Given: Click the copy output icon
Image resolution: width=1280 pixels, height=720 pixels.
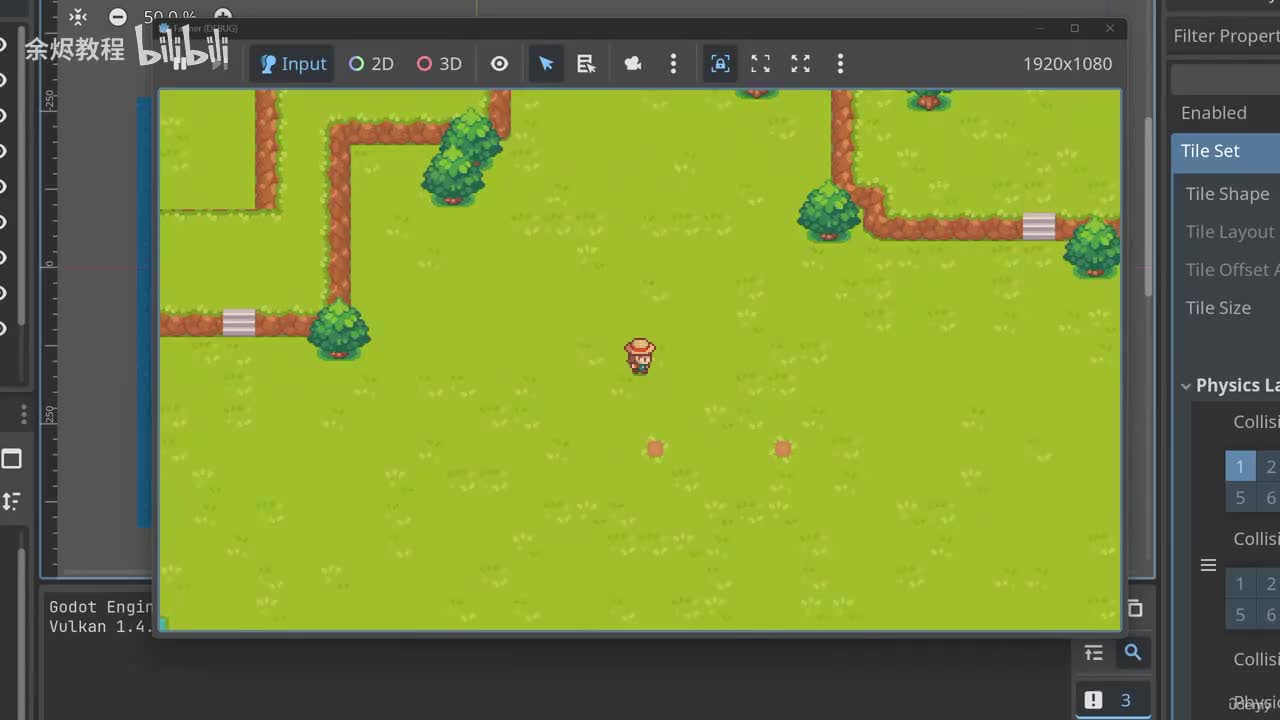Looking at the screenshot, I should click(1135, 608).
